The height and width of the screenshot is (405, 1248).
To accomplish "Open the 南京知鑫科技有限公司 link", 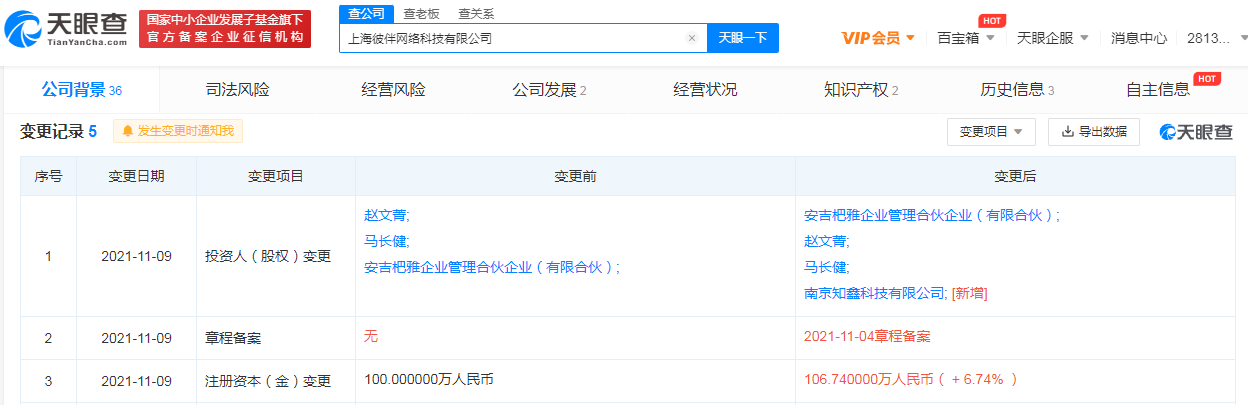I will pyautogui.click(x=873, y=293).
